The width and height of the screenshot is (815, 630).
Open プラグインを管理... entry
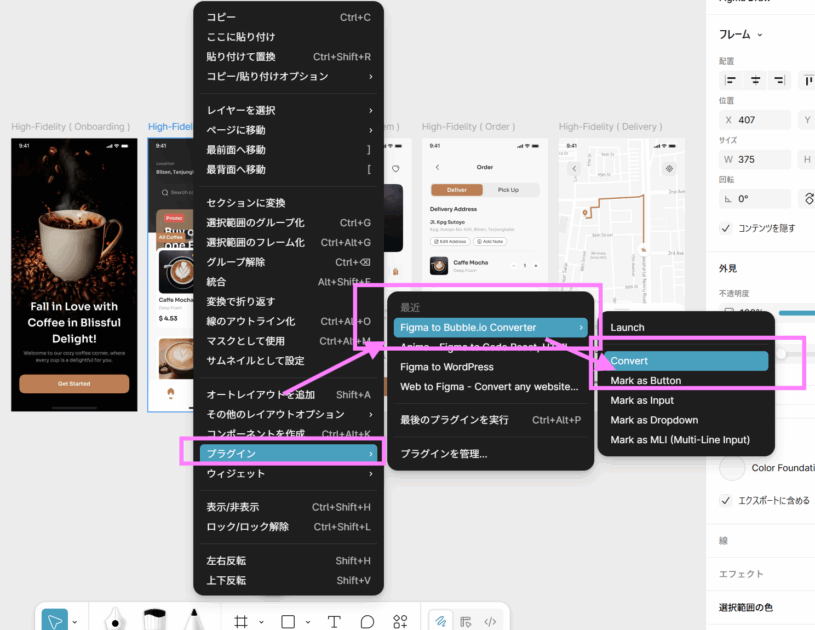click(x=491, y=454)
